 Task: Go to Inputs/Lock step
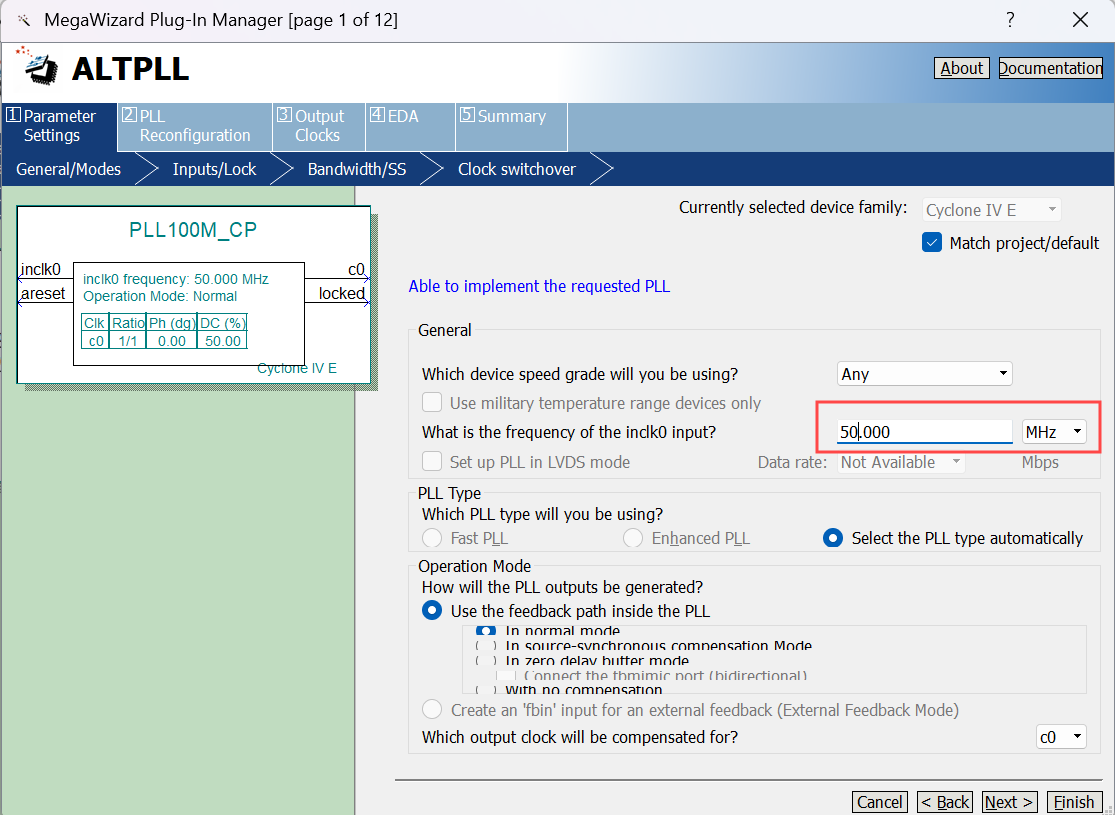point(214,169)
